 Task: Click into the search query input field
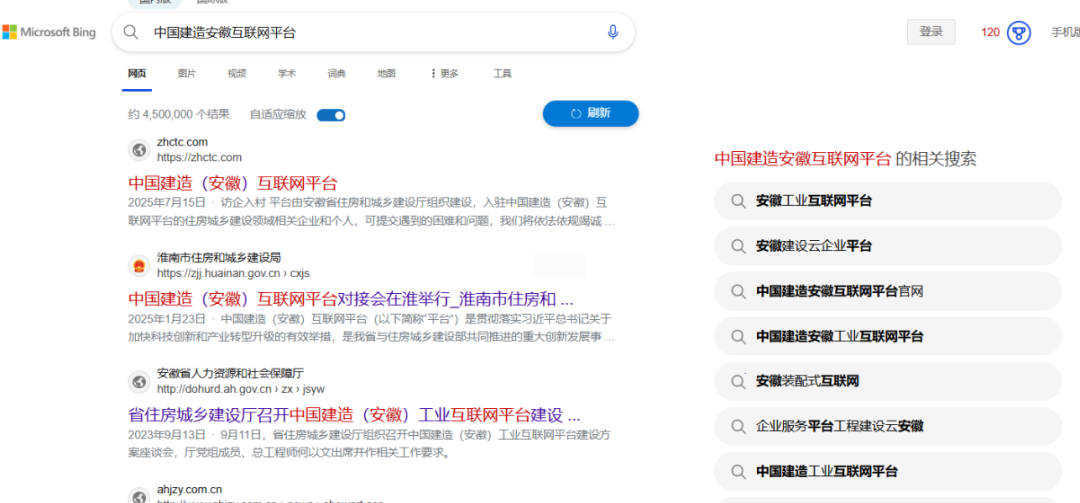click(372, 32)
